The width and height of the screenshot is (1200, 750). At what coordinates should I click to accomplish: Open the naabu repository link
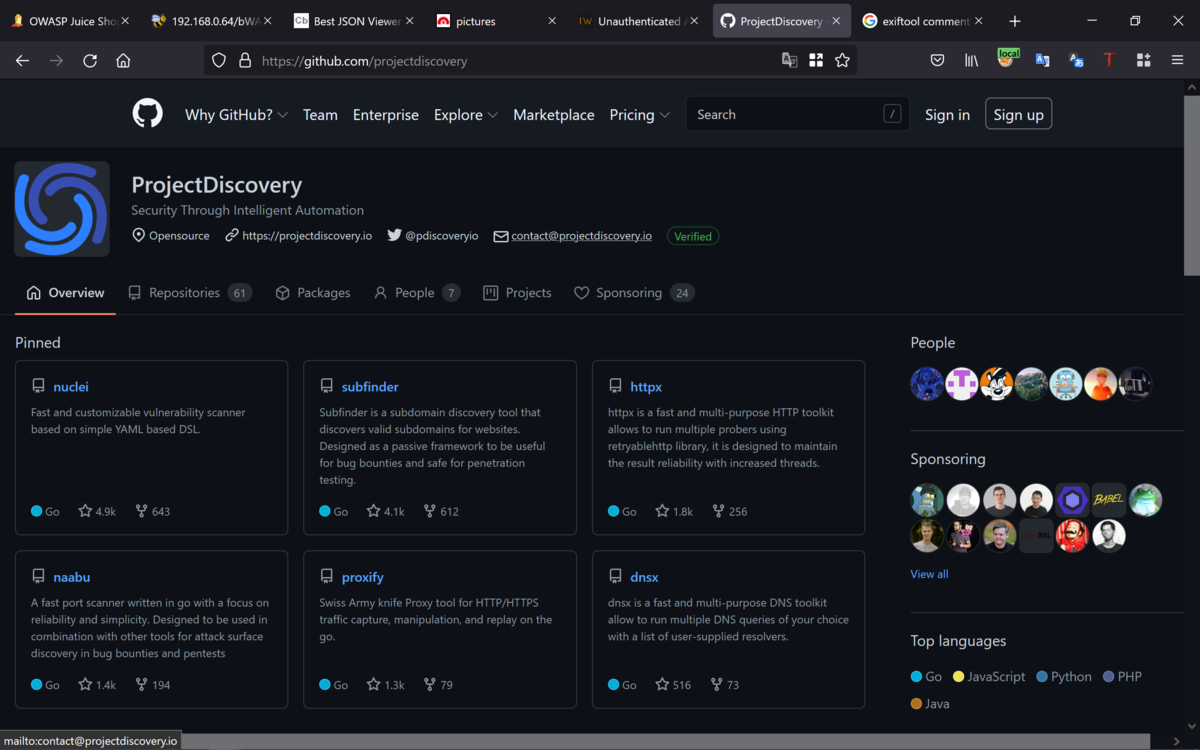pos(72,577)
